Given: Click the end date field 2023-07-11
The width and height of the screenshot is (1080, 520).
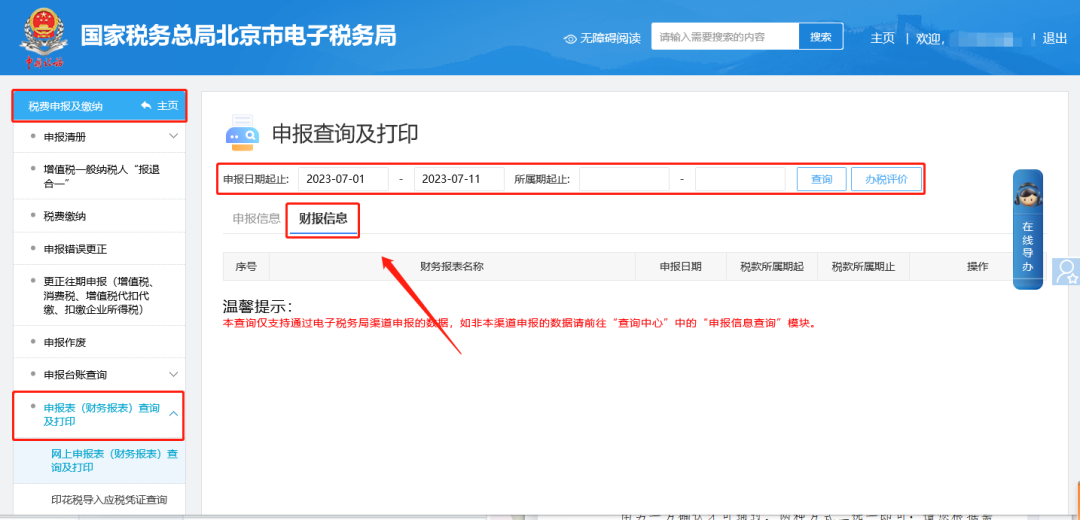Looking at the screenshot, I should tap(459, 179).
